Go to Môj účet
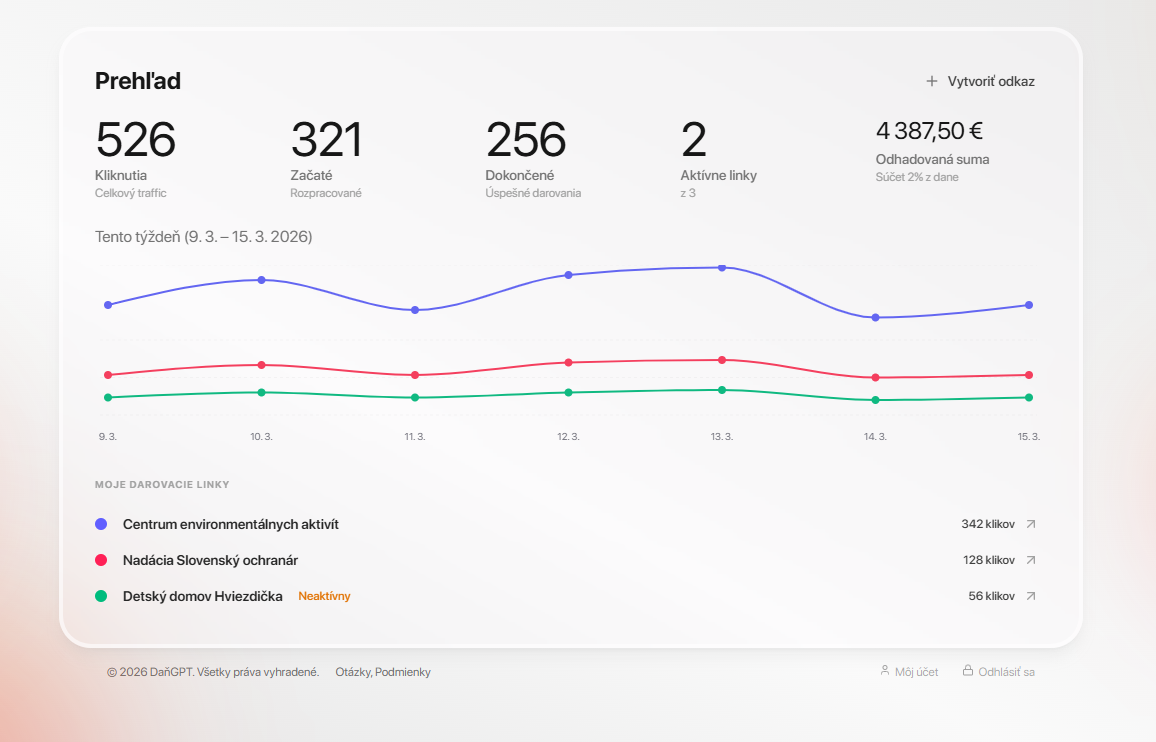 pyautogui.click(x=916, y=672)
